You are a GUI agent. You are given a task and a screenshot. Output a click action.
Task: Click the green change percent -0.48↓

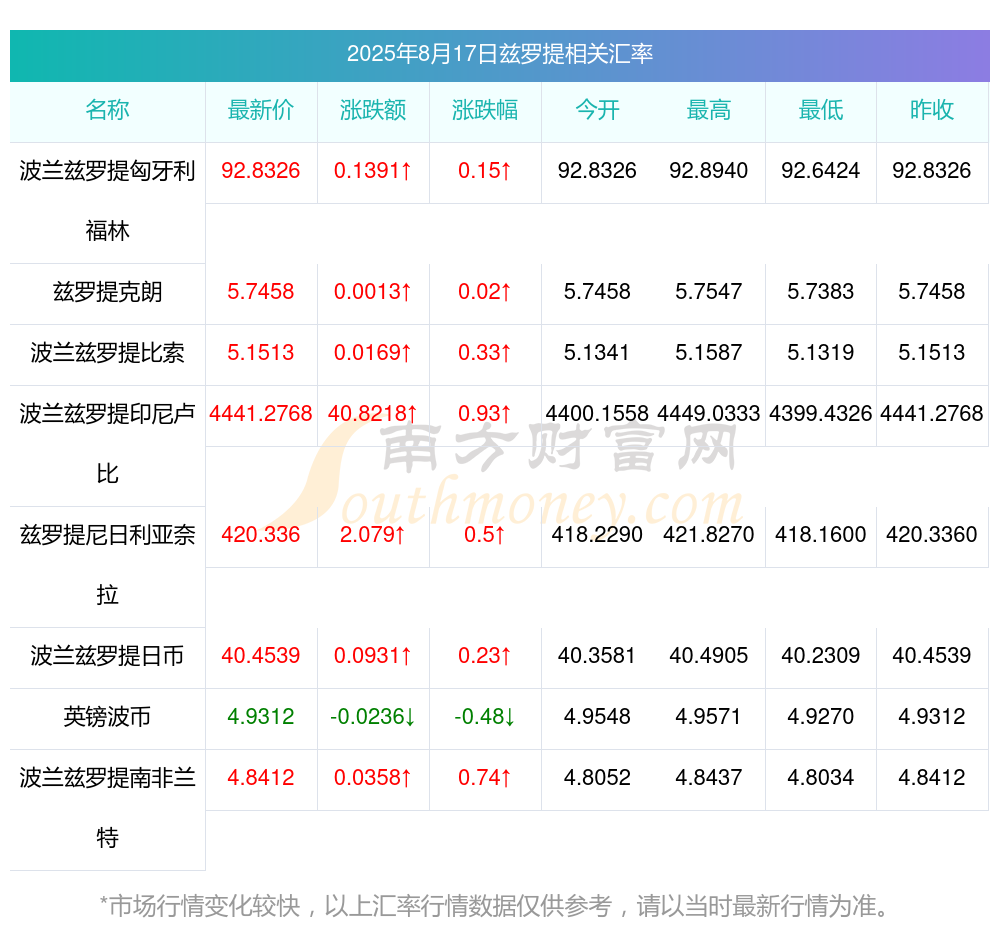coord(485,717)
